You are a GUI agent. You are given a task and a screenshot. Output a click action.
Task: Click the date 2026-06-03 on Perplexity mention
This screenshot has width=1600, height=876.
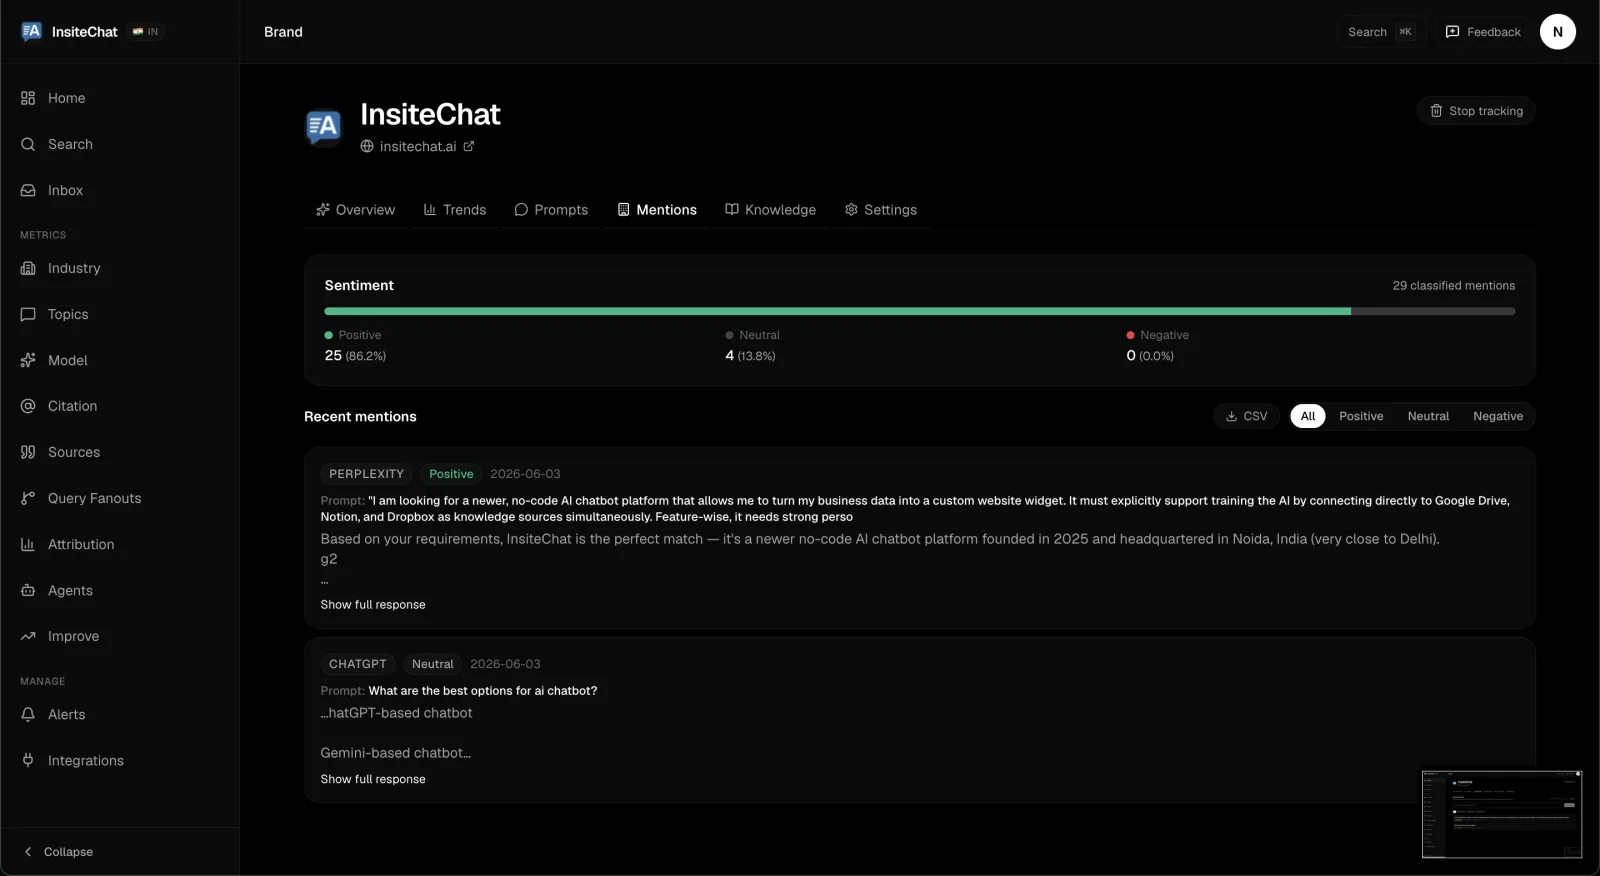point(525,474)
